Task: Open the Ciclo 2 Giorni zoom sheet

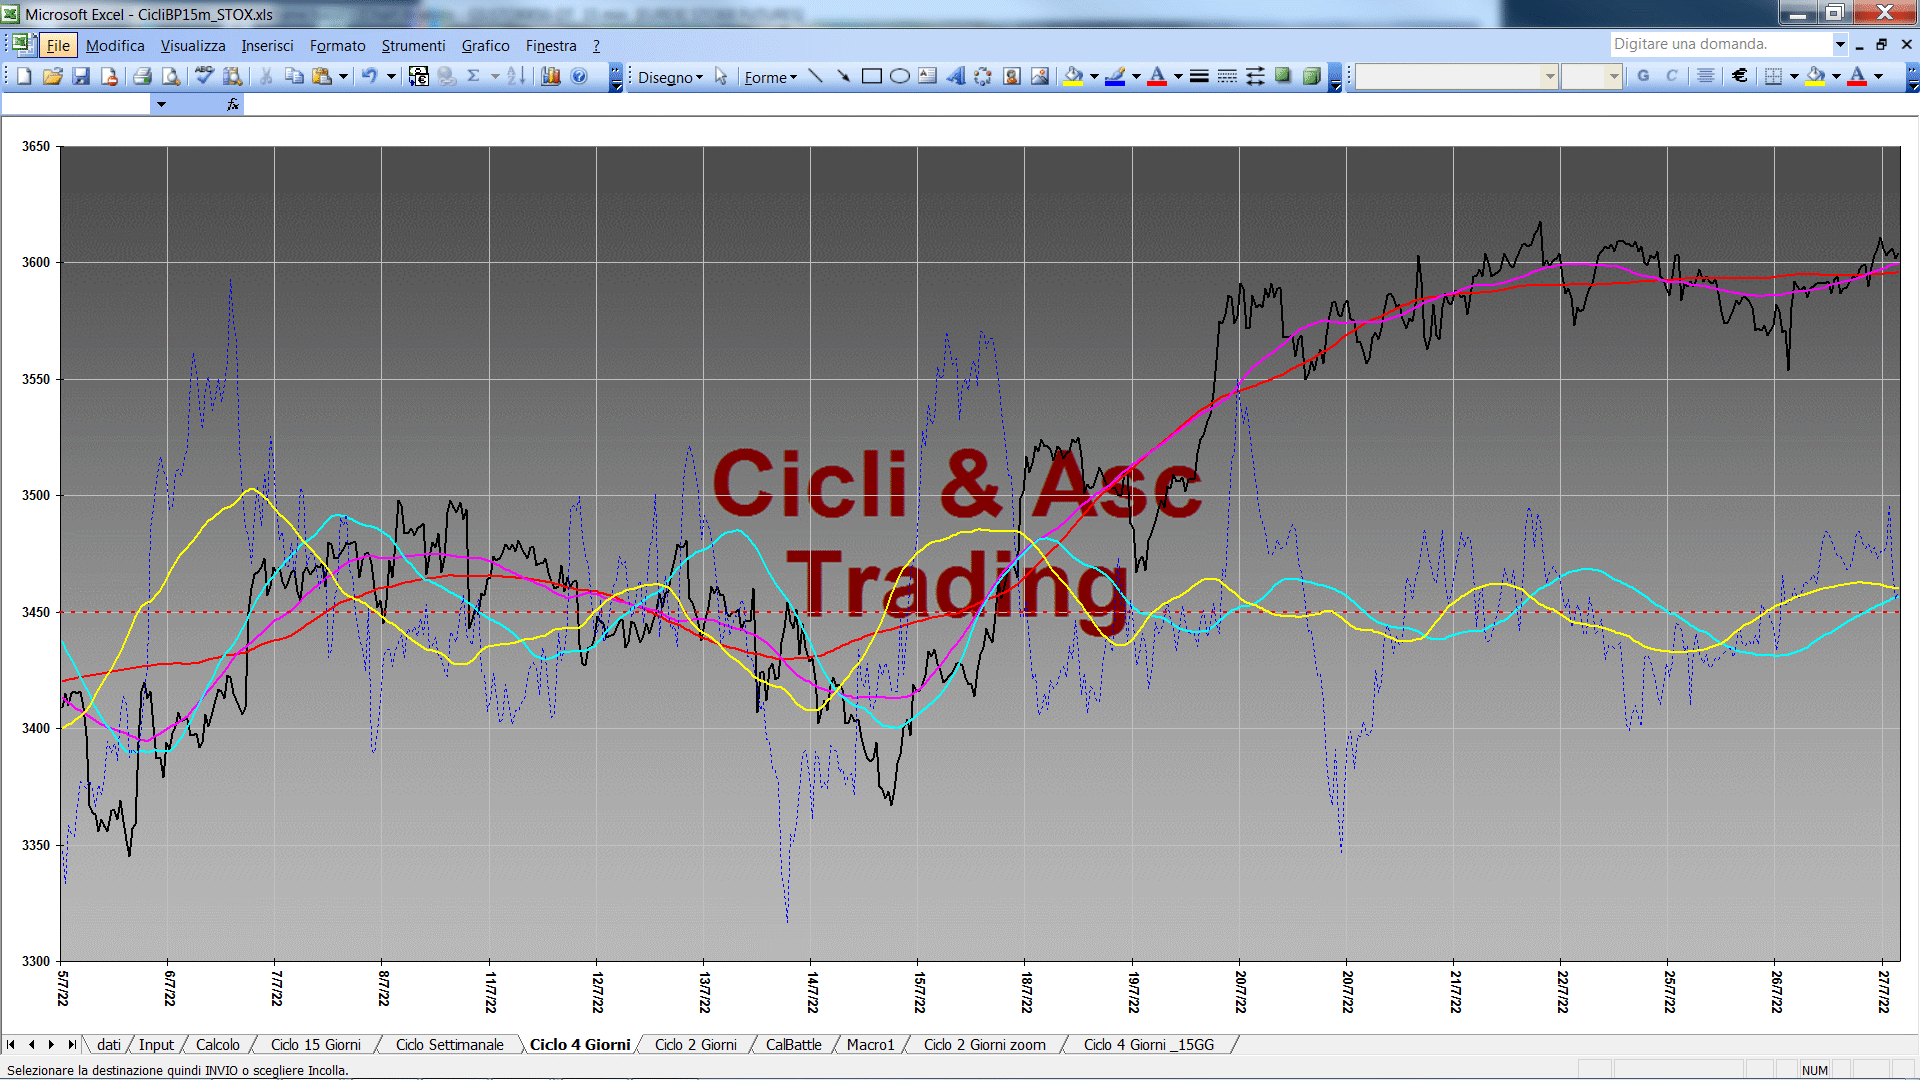Action: pyautogui.click(x=984, y=1045)
